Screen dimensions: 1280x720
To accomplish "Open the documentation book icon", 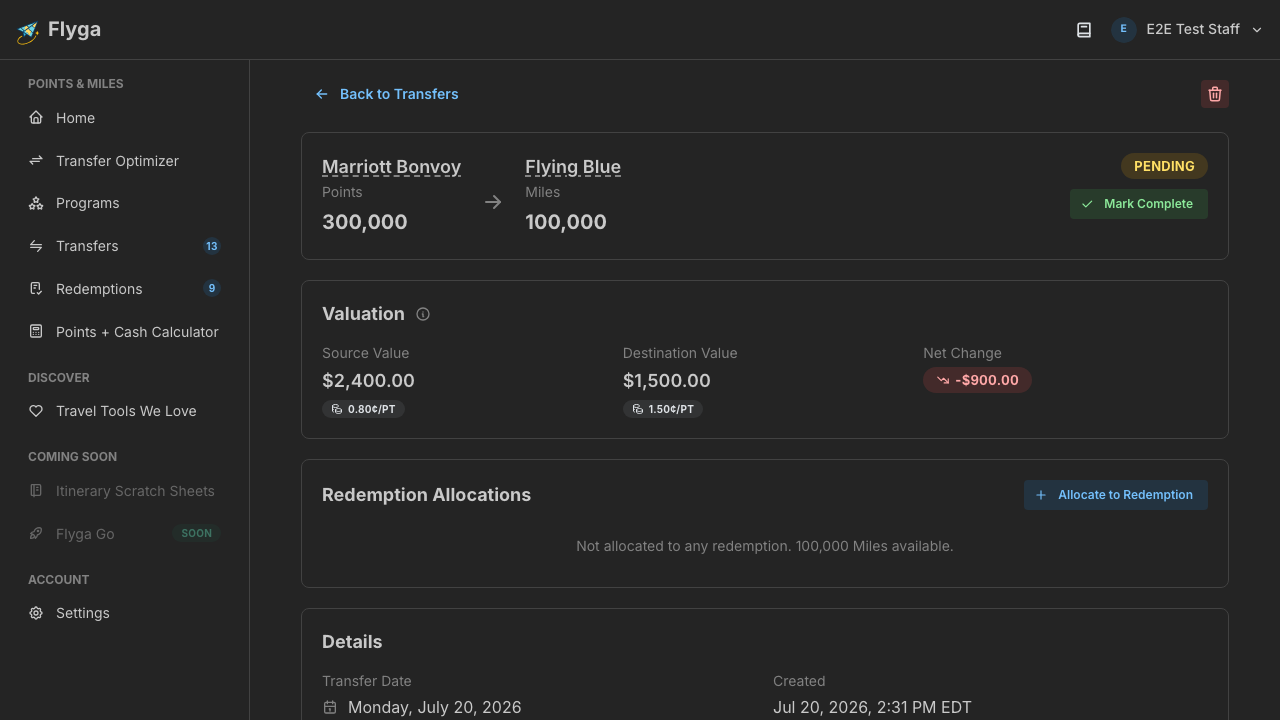I will 1083,30.
